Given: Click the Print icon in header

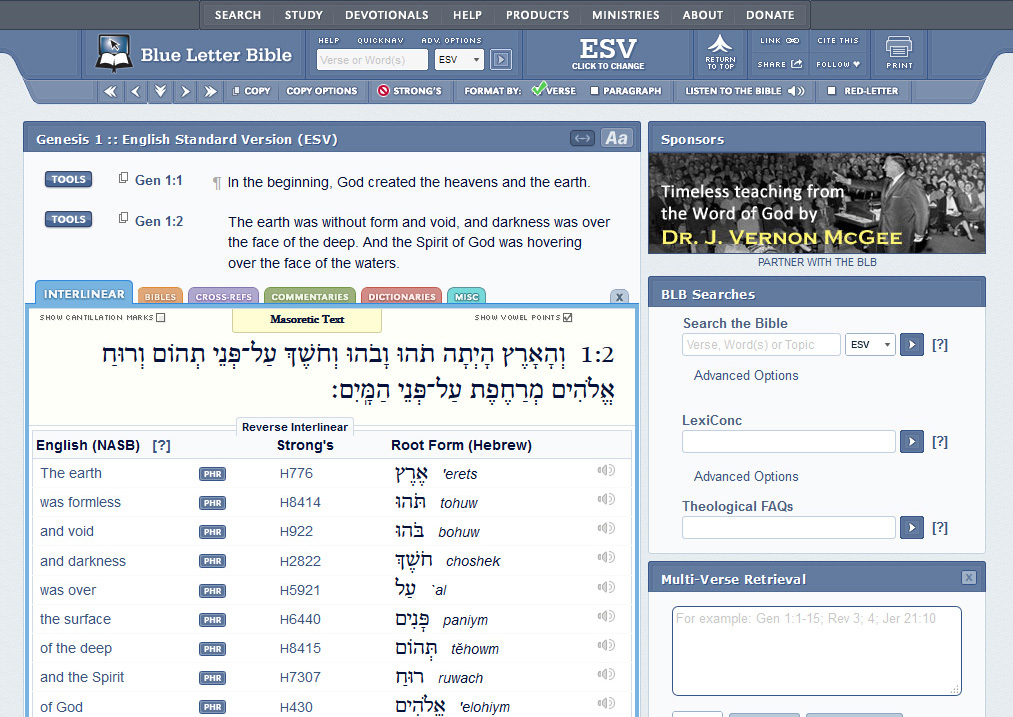Looking at the screenshot, I should 898,52.
